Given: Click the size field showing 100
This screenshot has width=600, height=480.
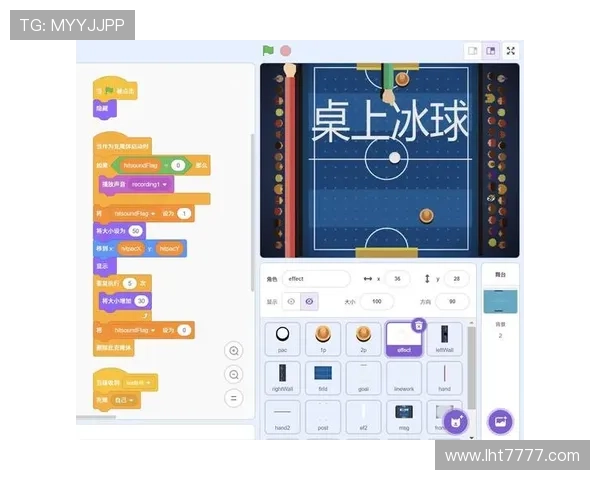Looking at the screenshot, I should (x=377, y=302).
